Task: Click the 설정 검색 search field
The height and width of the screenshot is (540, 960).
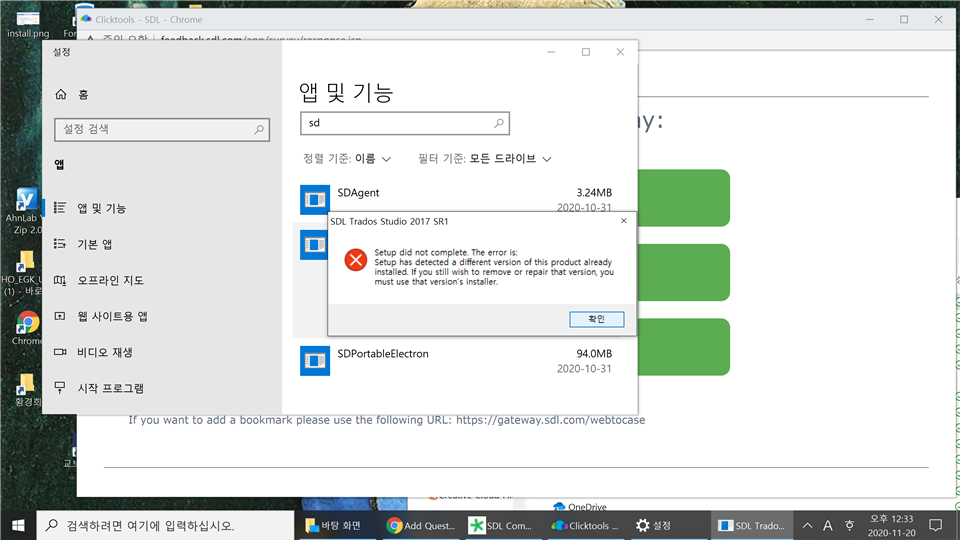Action: [162, 129]
